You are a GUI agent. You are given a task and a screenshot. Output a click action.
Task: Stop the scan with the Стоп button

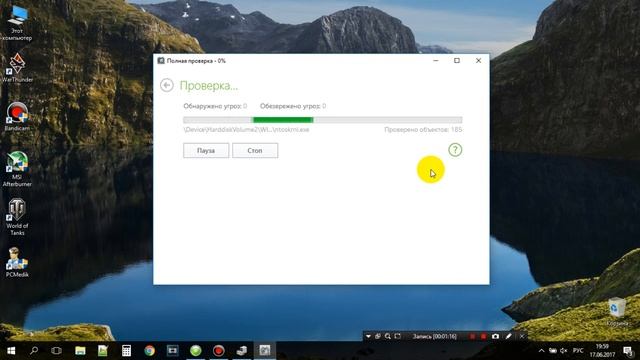coord(255,151)
